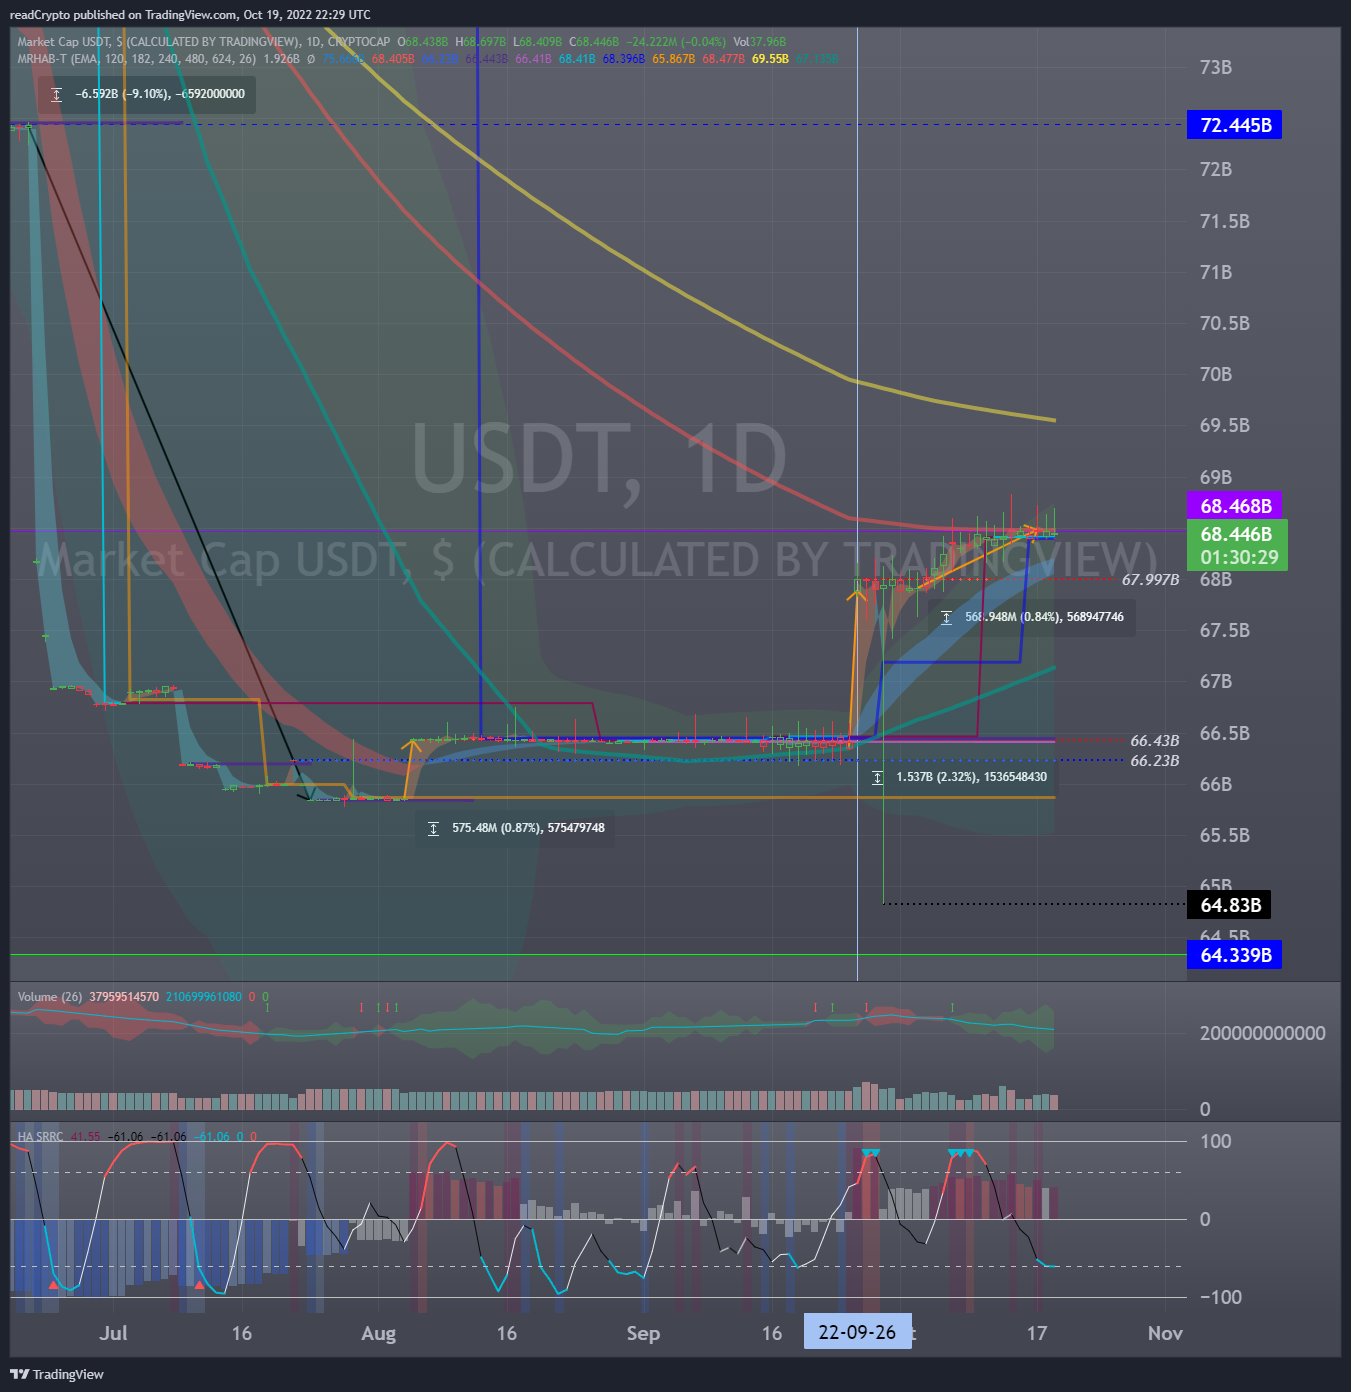Click the readCrypto published on TradingView.com header
Viewport: 1351px width, 1392px height.
pos(190,15)
